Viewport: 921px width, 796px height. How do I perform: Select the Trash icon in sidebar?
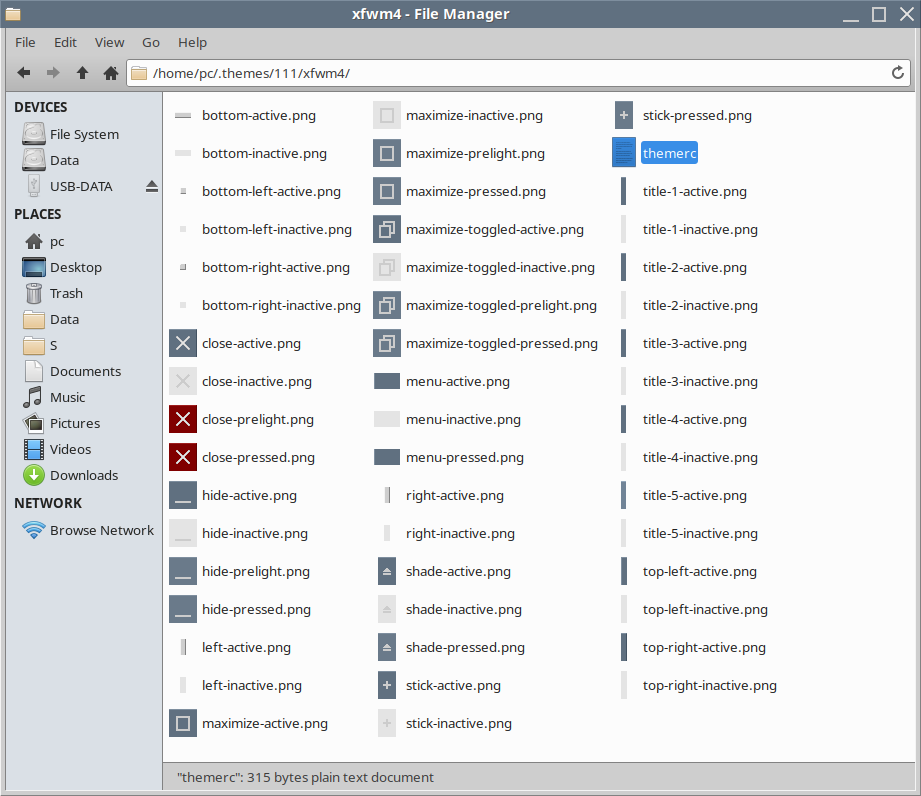(x=34, y=293)
